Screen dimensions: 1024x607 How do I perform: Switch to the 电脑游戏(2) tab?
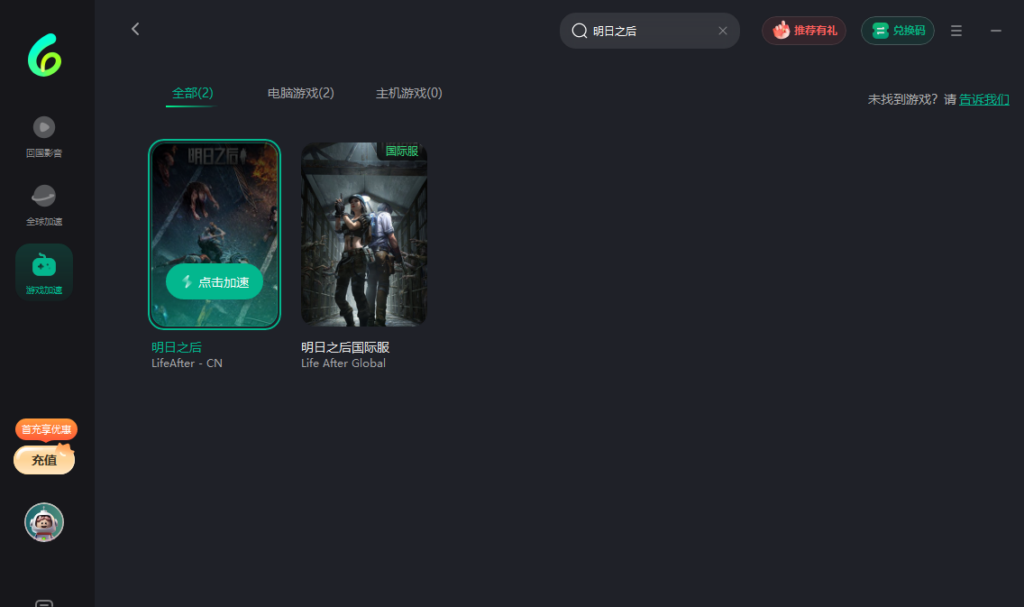(x=300, y=93)
